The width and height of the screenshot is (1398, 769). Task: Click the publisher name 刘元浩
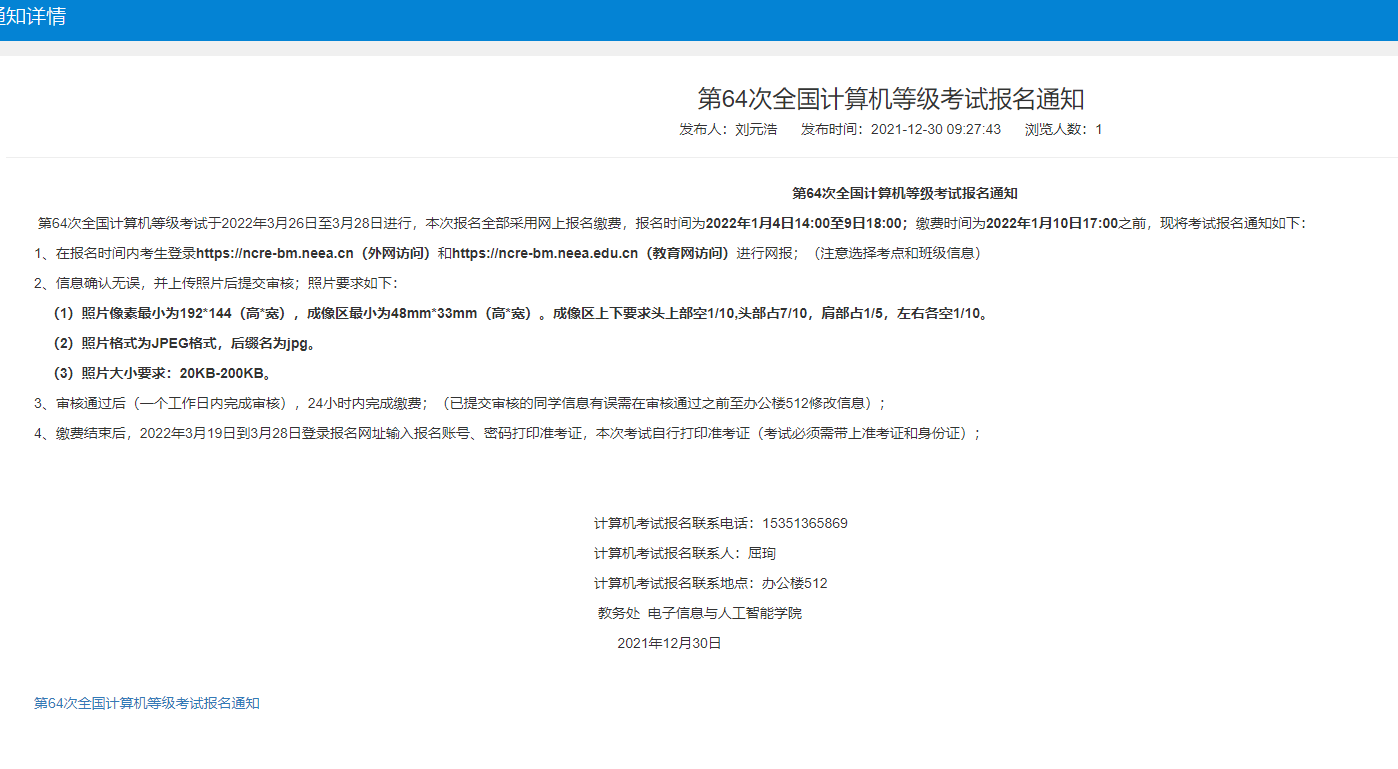click(755, 129)
